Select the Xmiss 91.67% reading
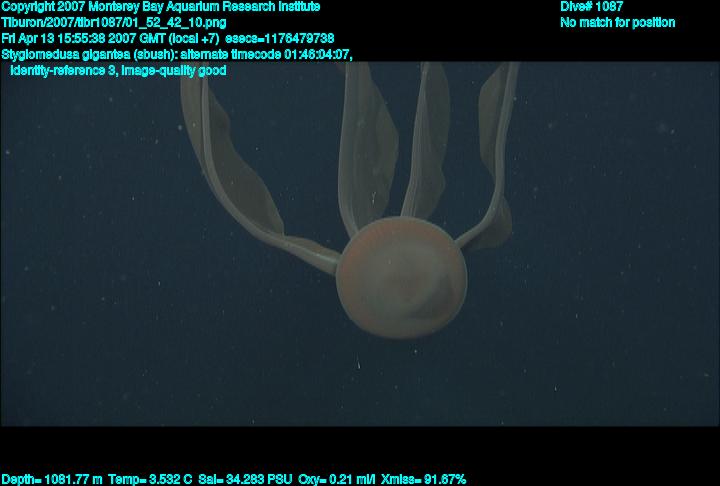Screen dimensions: 720x486 (424, 479)
